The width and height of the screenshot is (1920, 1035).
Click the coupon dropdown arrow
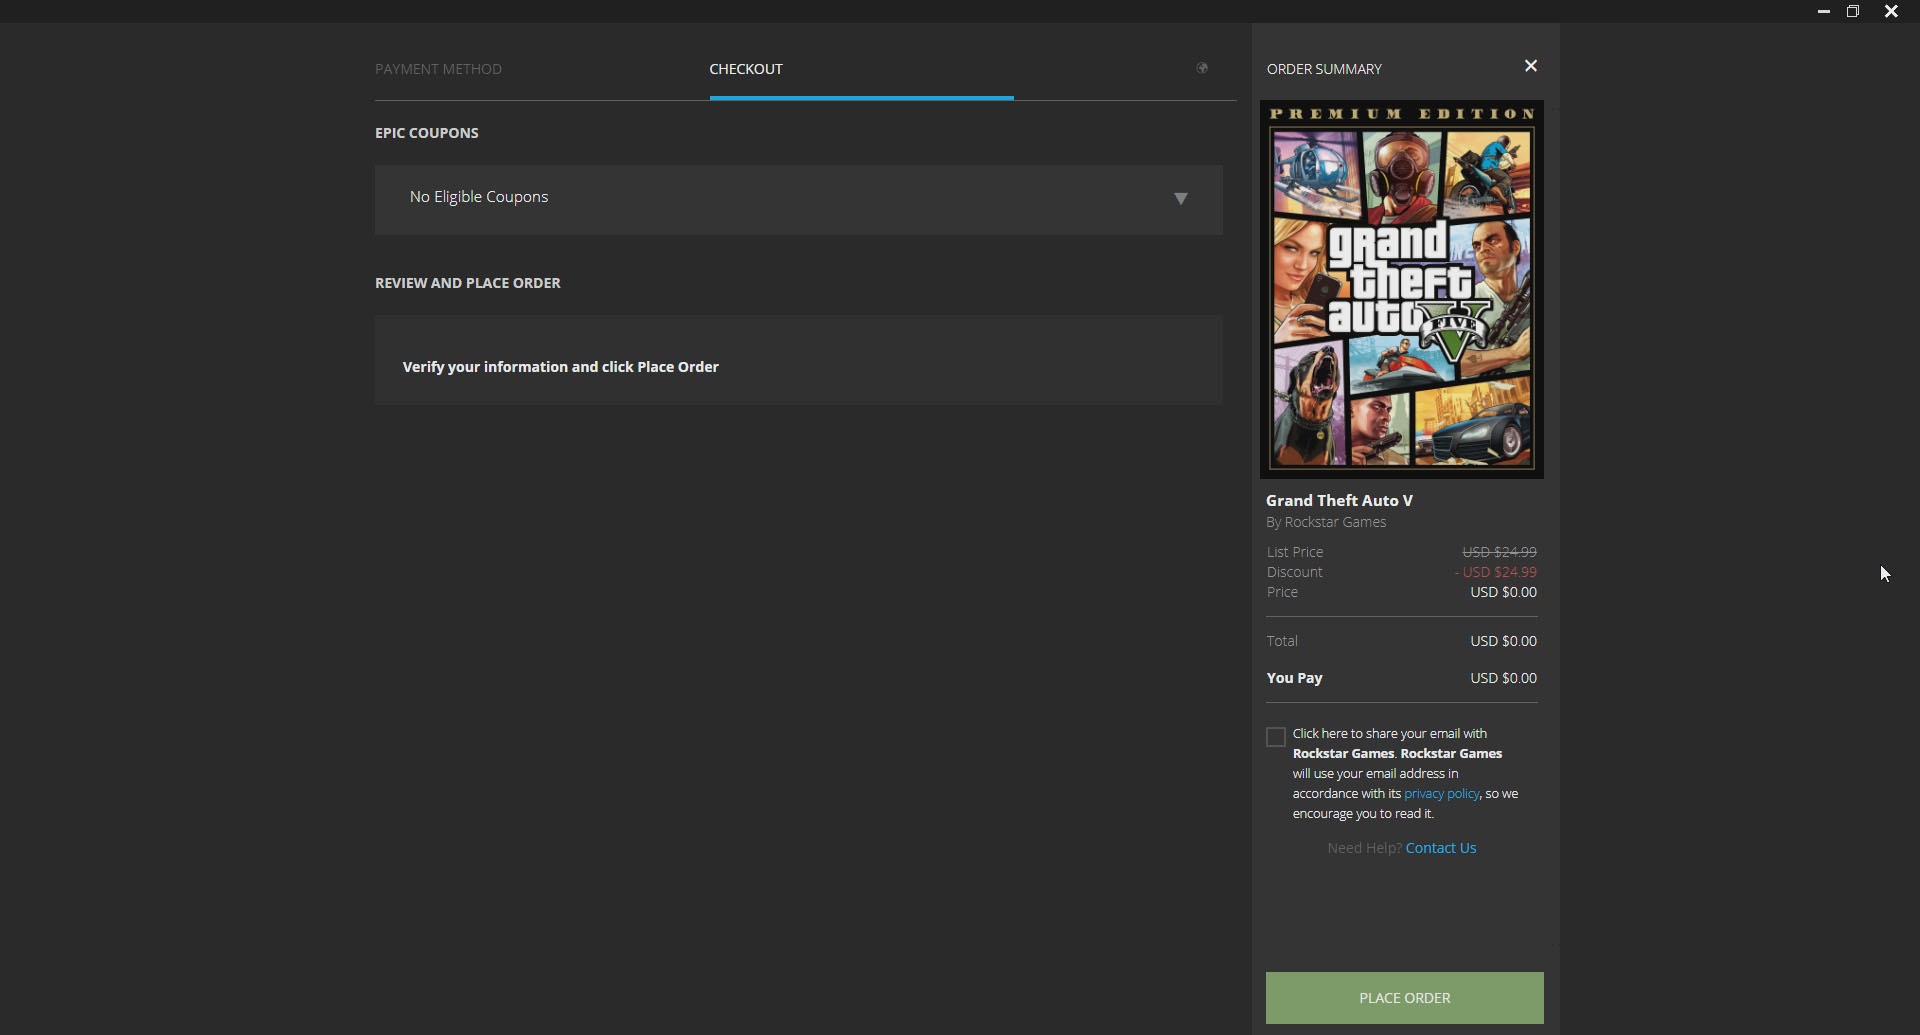point(1181,198)
